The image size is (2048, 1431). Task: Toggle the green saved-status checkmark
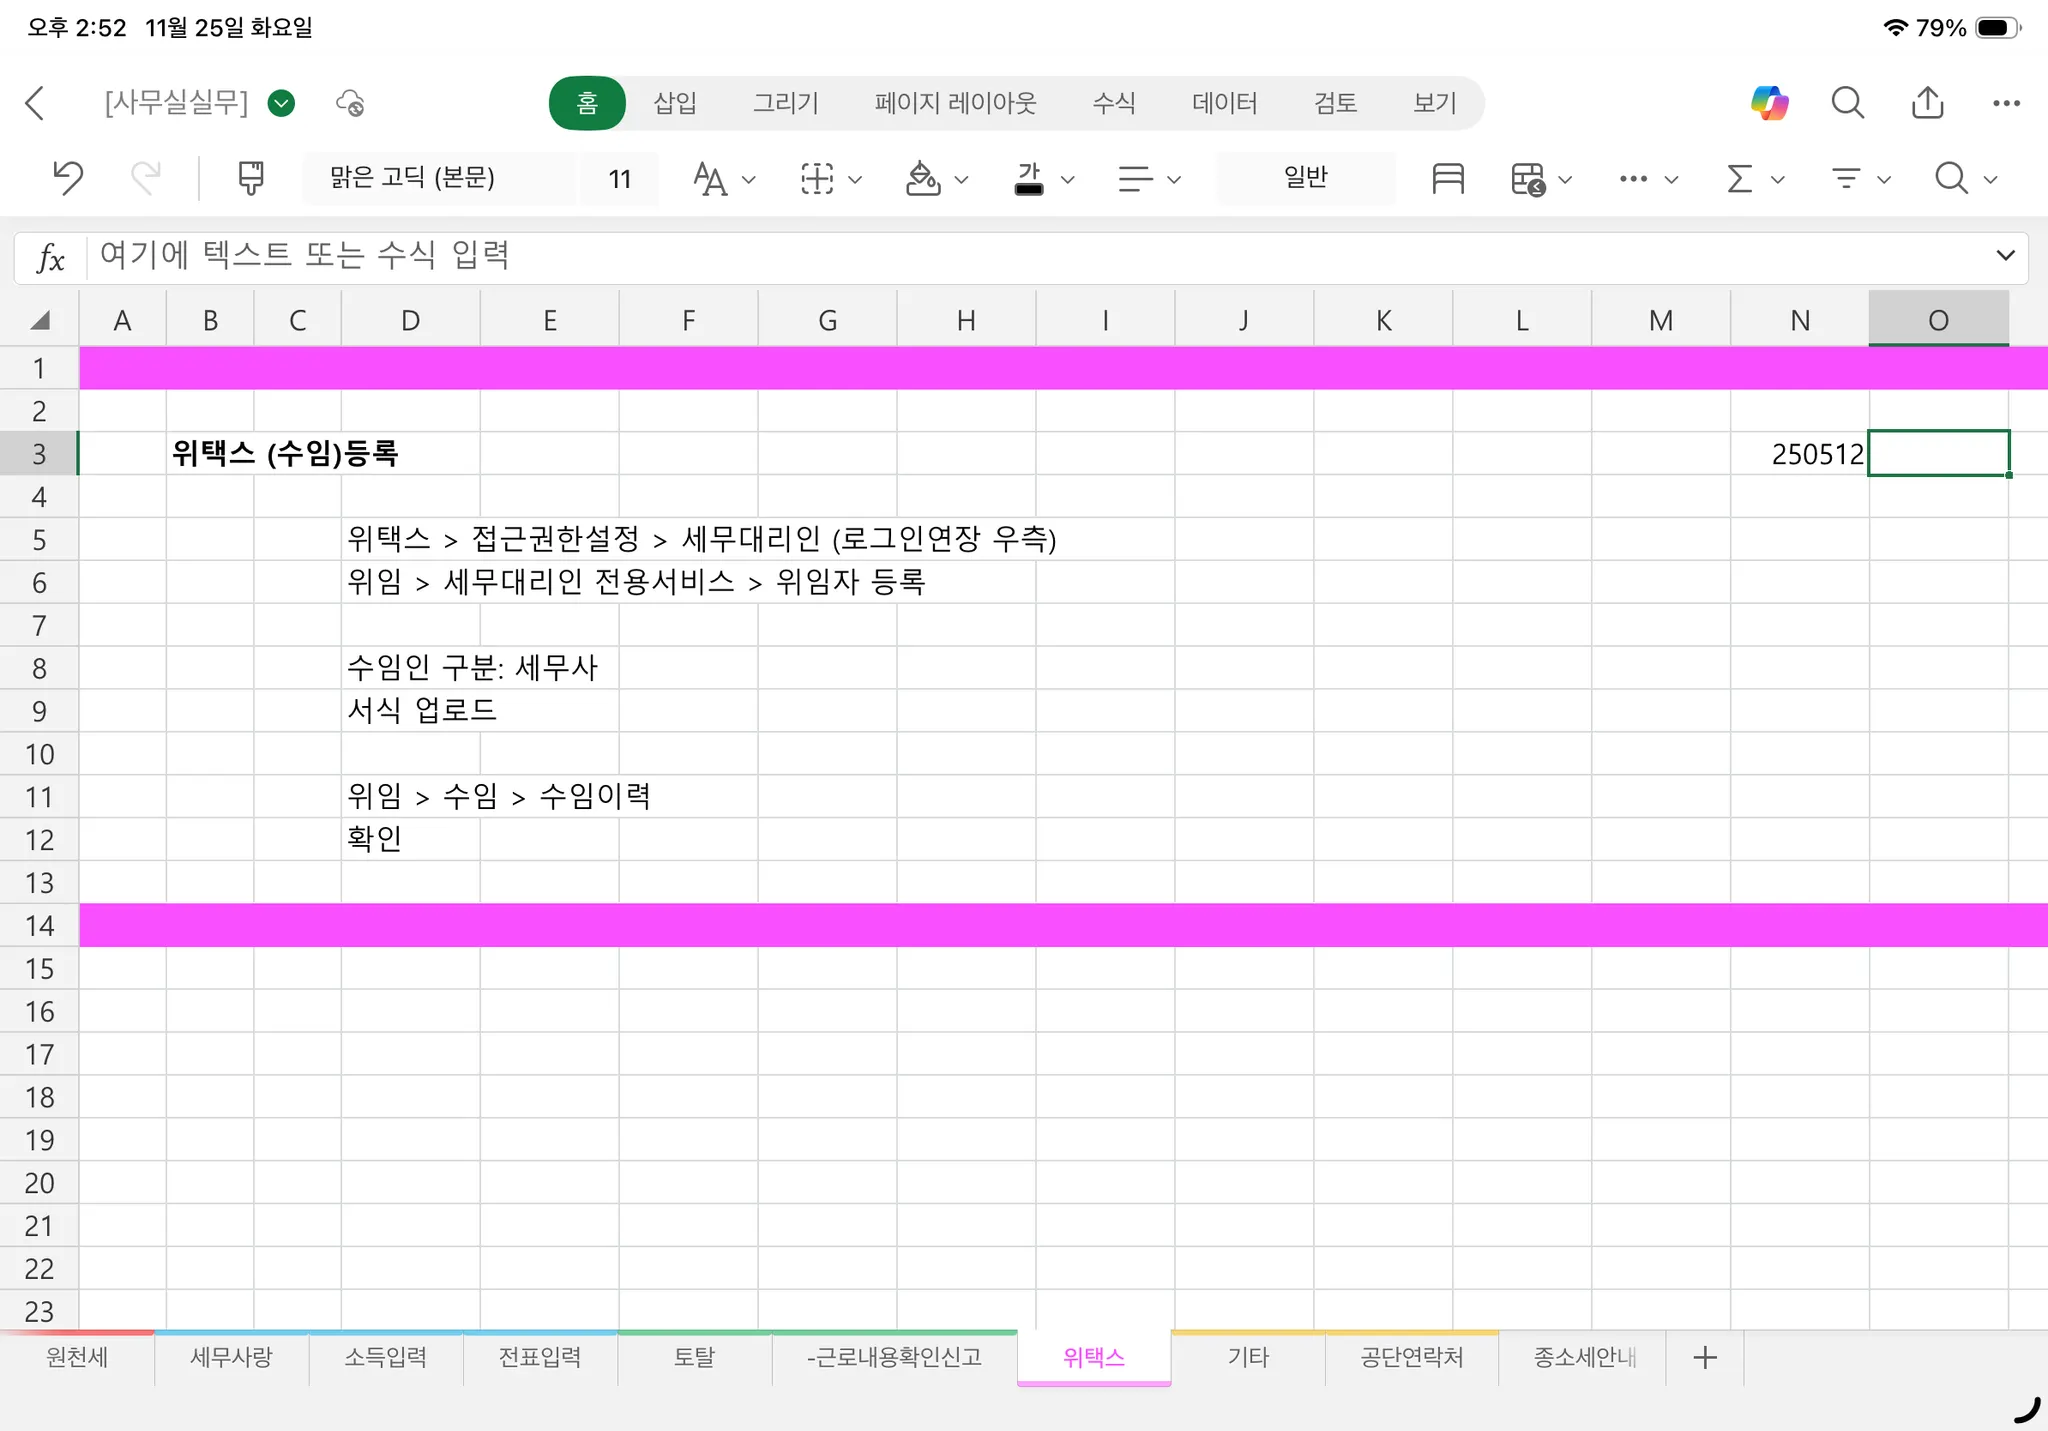[x=282, y=103]
